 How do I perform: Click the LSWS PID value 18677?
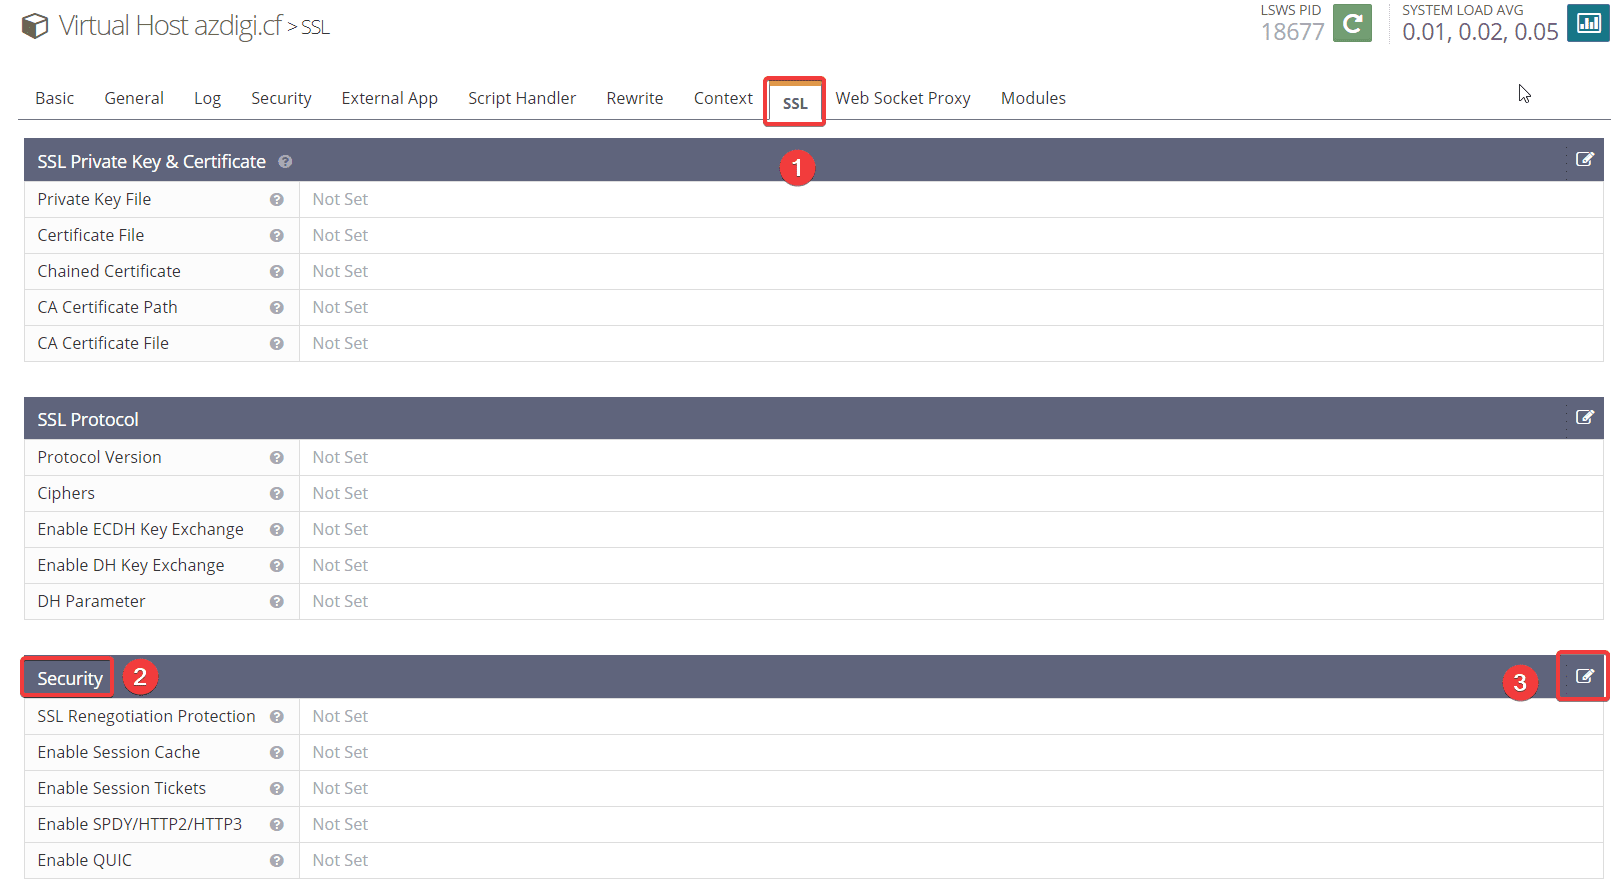point(1292,32)
